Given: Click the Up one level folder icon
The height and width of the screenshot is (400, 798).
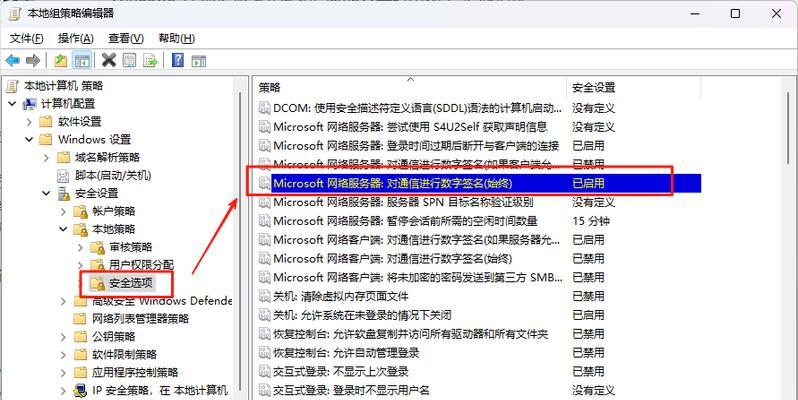Looking at the screenshot, I should tap(61, 61).
